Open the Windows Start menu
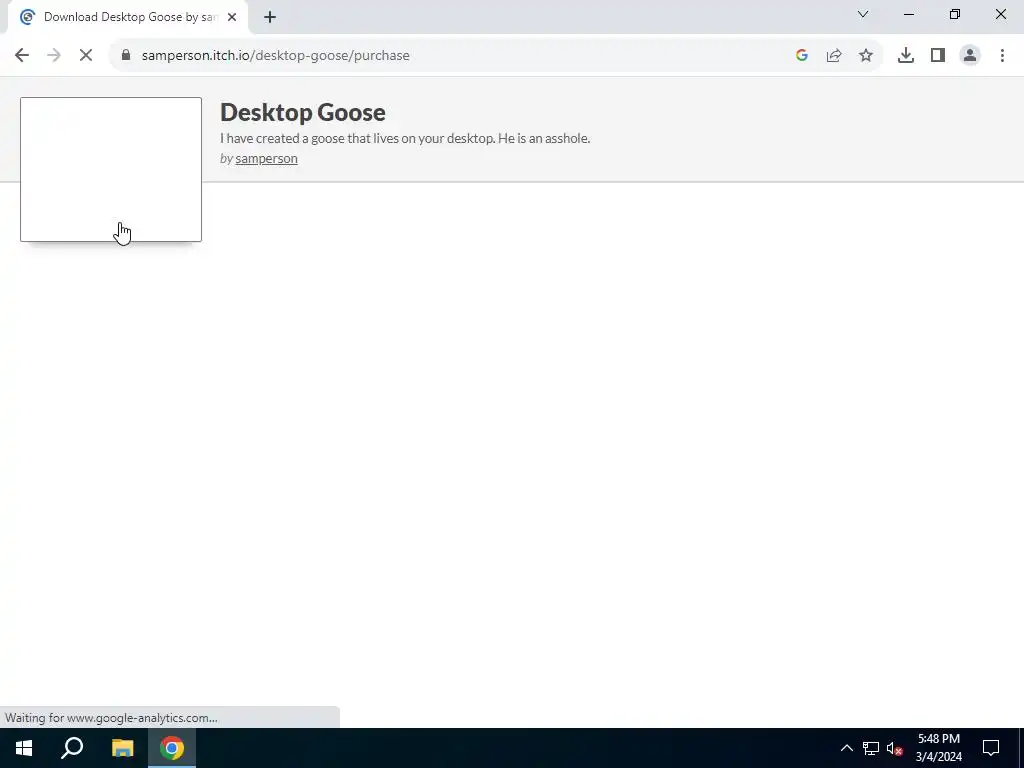Viewport: 1024px width, 768px height. click(24, 748)
